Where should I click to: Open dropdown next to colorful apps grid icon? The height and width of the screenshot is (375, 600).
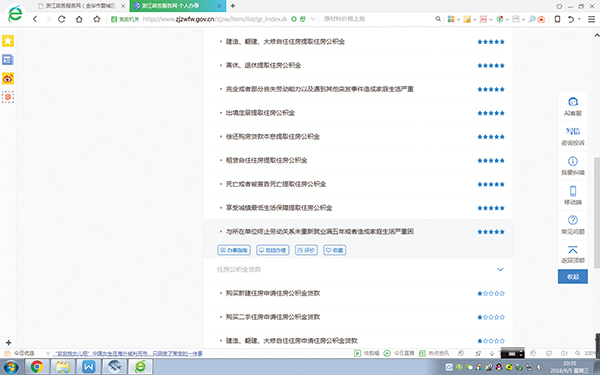tap(458, 19)
